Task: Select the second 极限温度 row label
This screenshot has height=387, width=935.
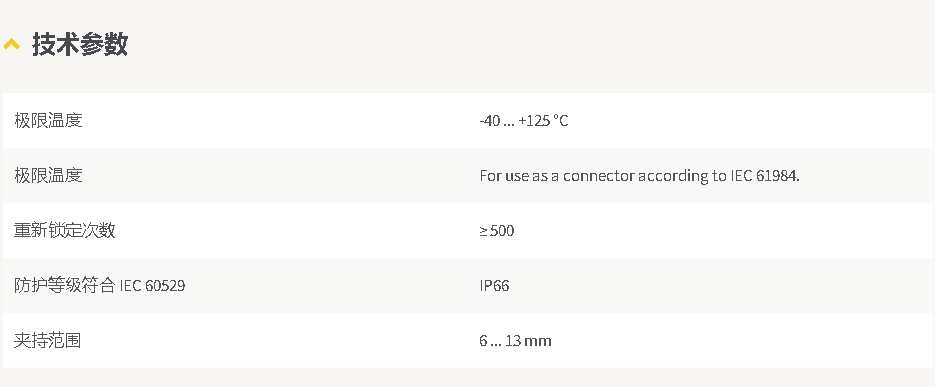Action: pos(48,175)
